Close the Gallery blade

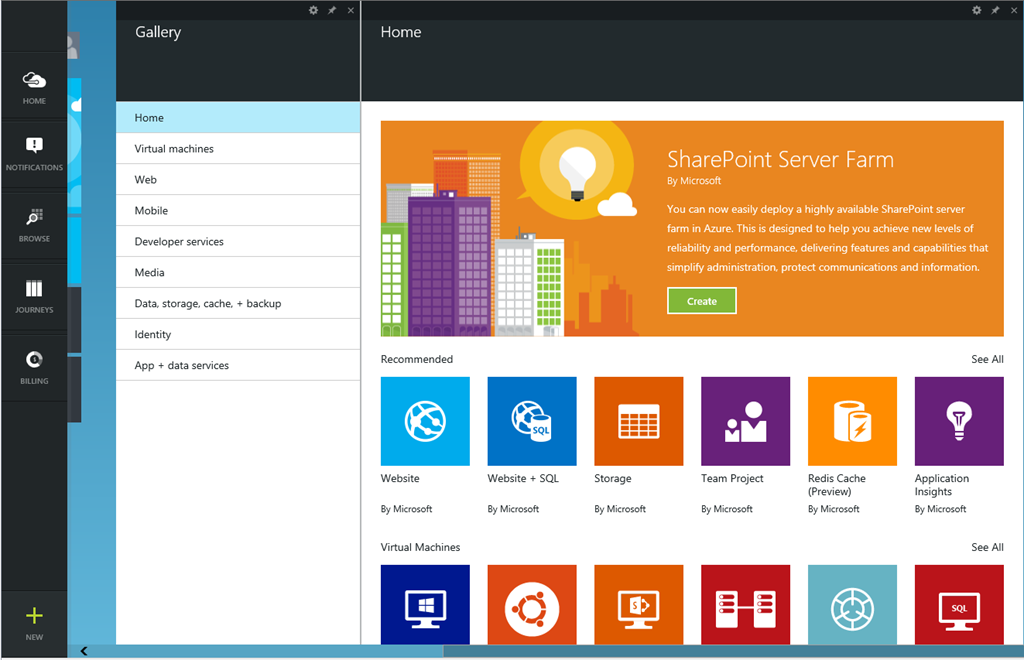point(351,10)
